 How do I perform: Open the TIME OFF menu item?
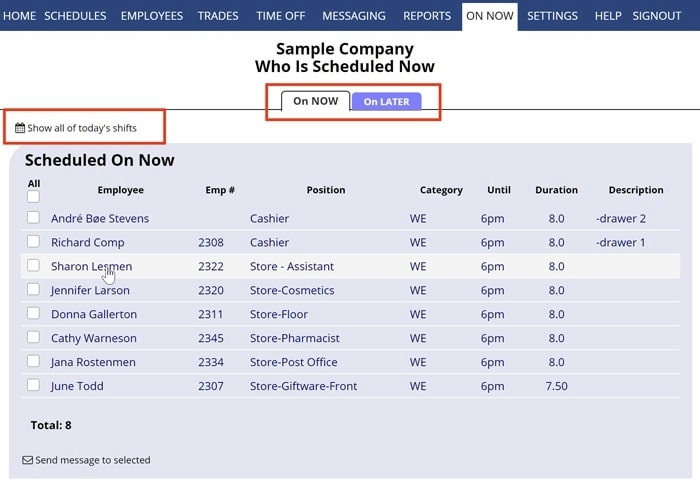point(280,16)
